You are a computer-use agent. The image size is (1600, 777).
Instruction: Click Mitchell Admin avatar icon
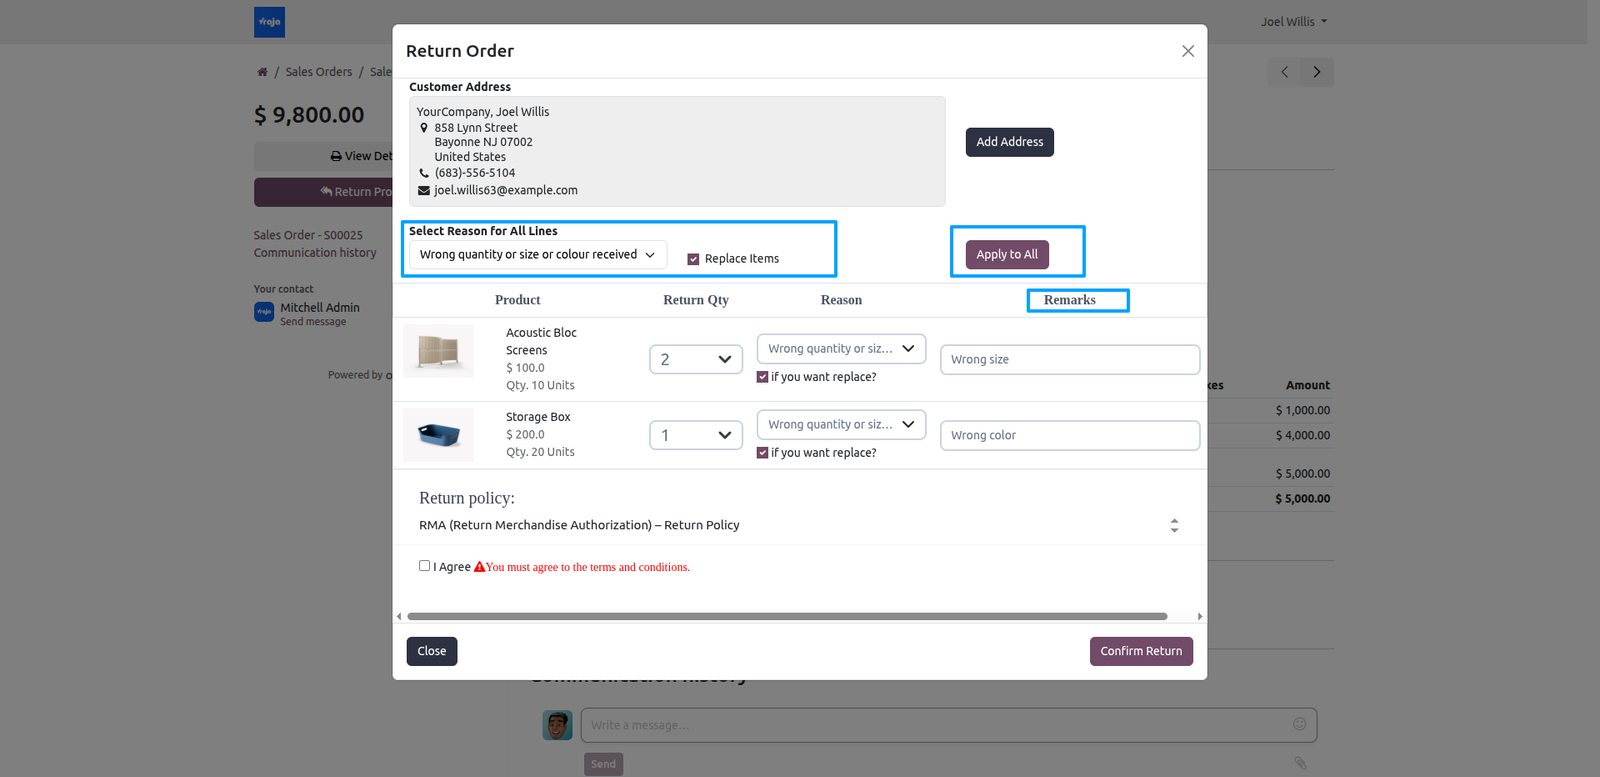(264, 312)
